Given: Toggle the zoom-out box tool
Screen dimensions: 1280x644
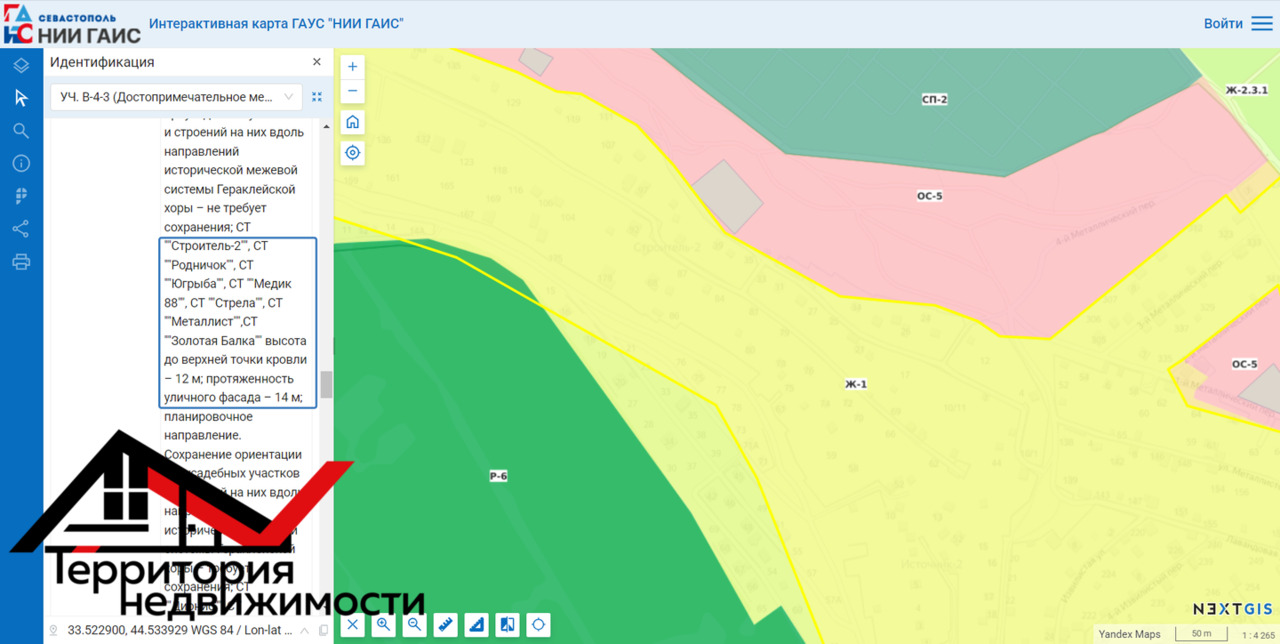Looking at the screenshot, I should [415, 625].
